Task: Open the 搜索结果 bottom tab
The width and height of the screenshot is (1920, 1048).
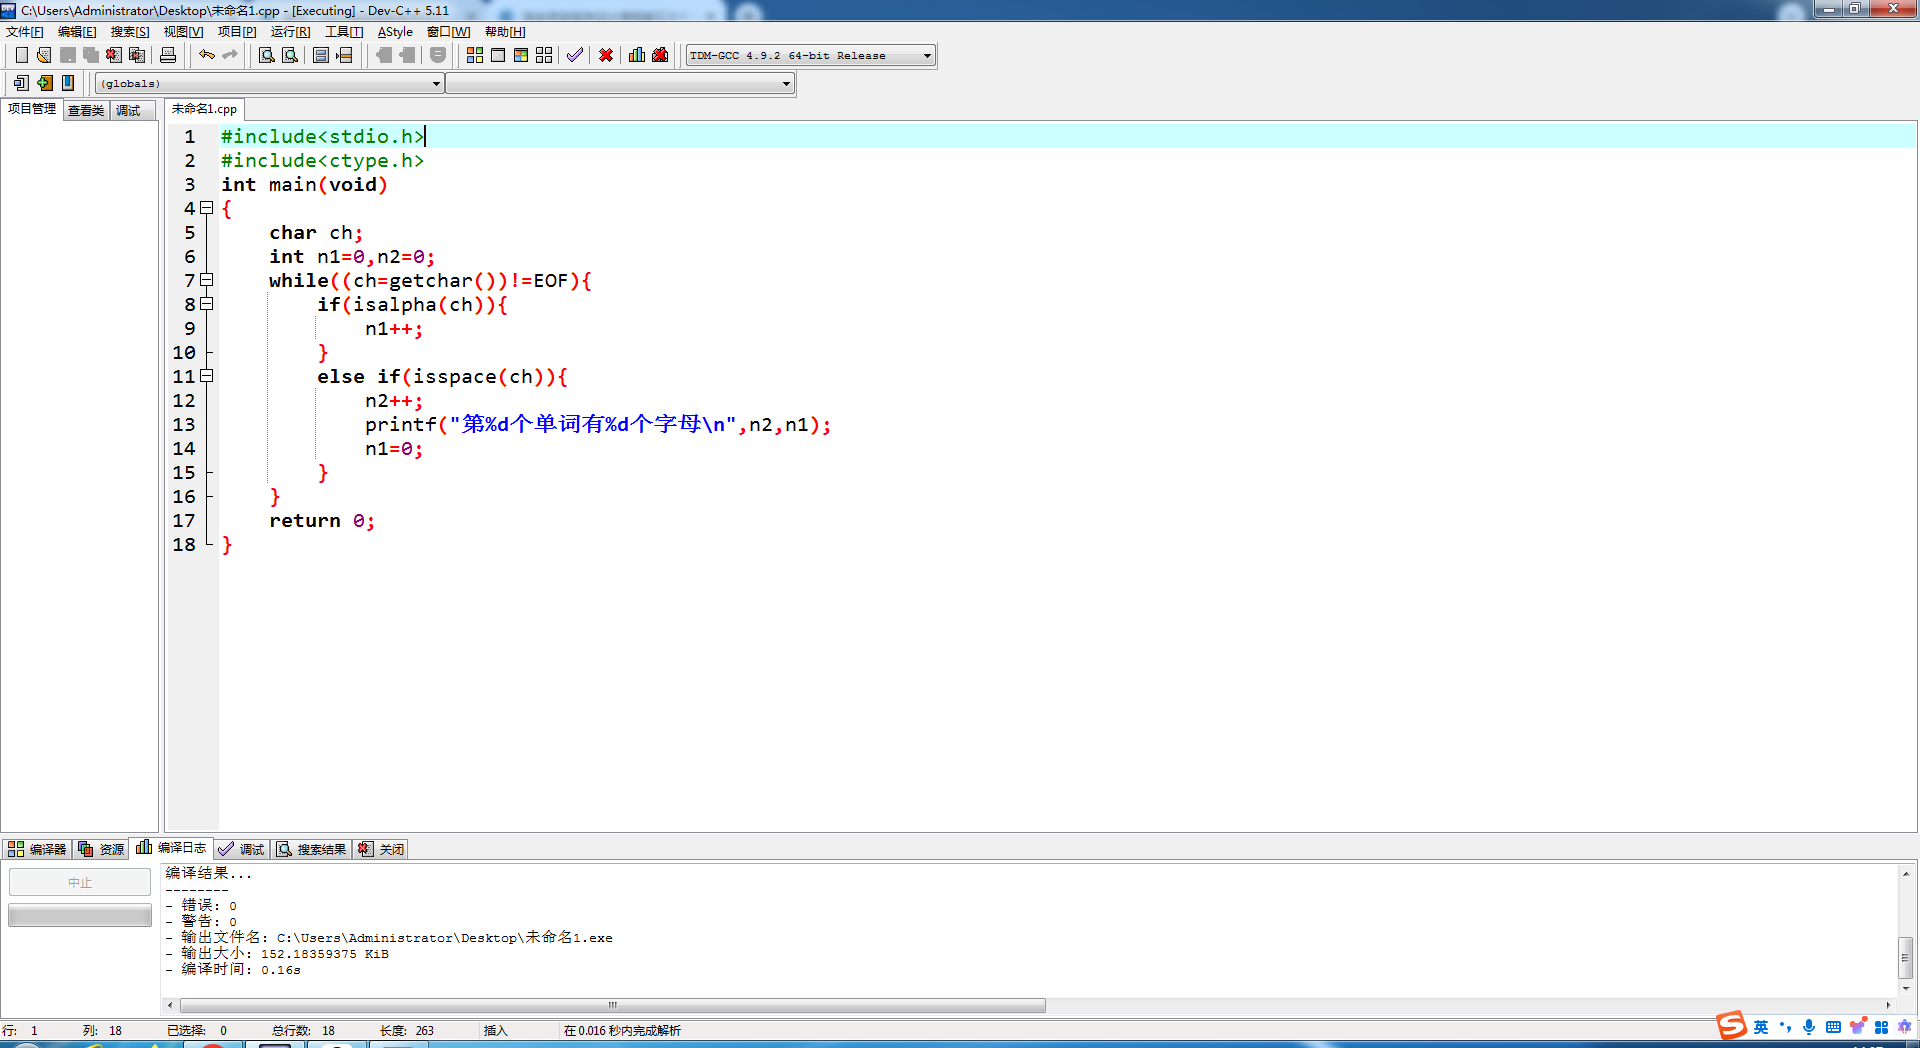Action: click(x=311, y=849)
